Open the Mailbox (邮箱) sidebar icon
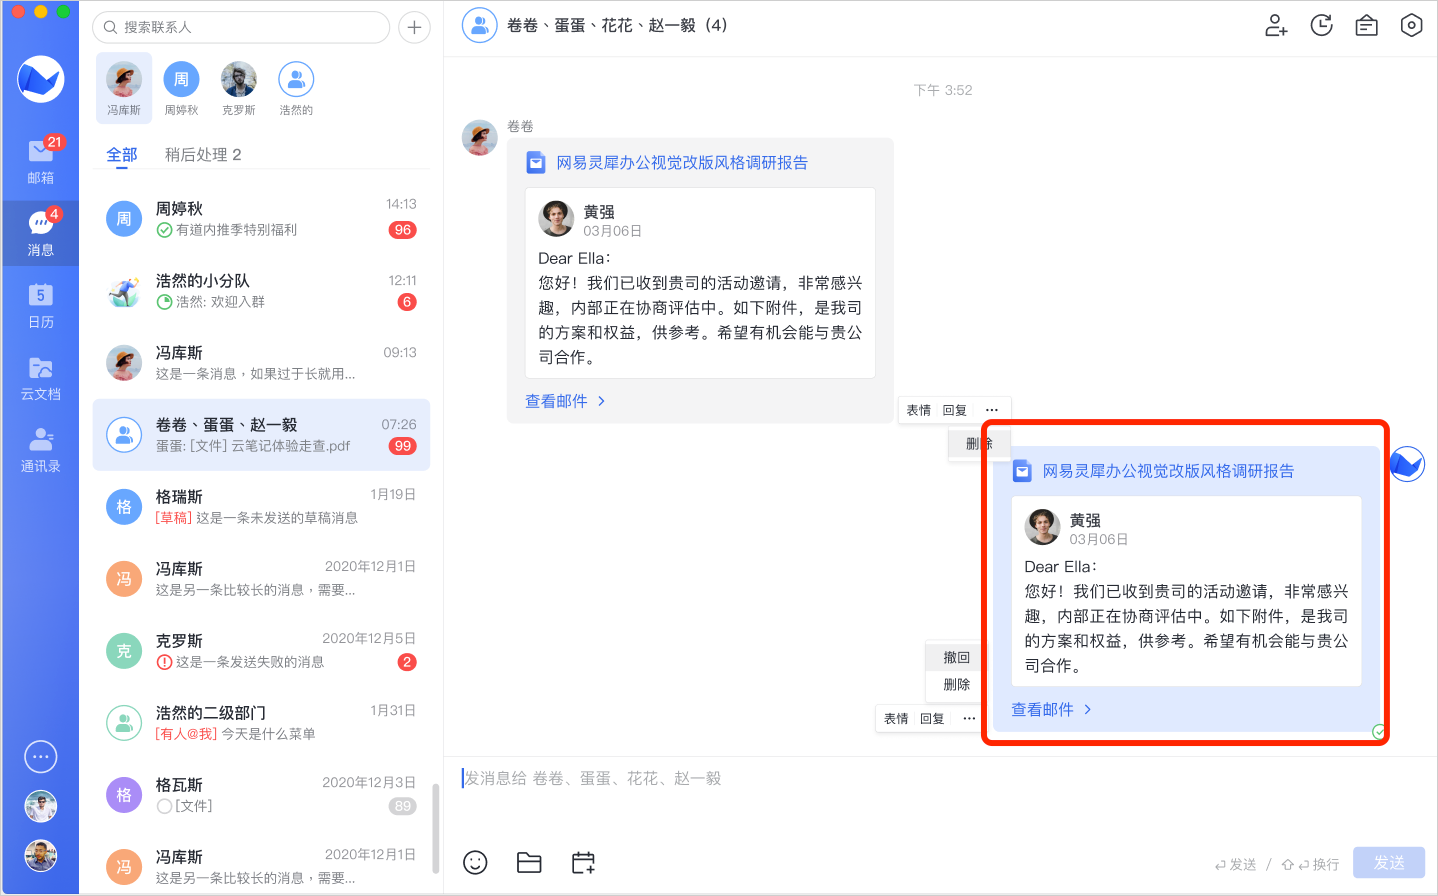 [41, 161]
